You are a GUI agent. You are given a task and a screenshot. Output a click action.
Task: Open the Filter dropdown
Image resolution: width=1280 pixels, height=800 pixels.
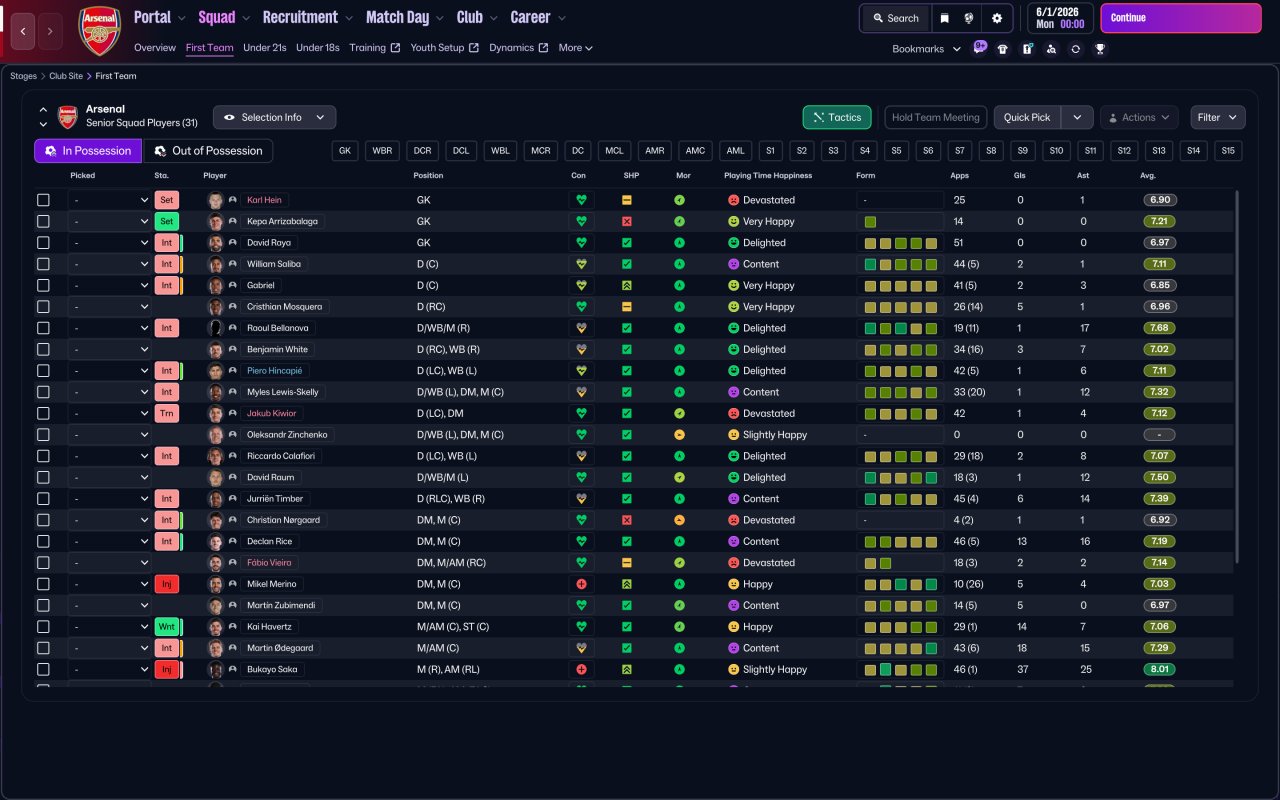coord(1218,117)
